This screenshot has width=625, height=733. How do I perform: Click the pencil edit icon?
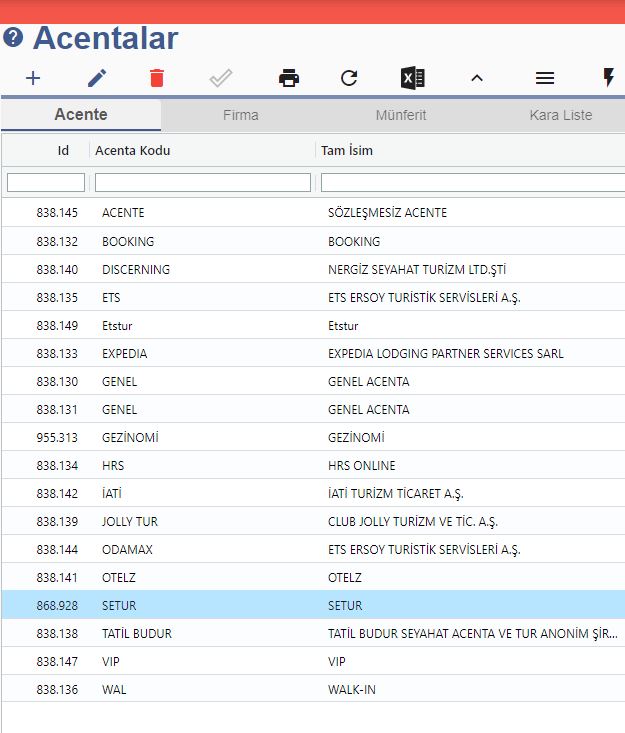click(97, 78)
